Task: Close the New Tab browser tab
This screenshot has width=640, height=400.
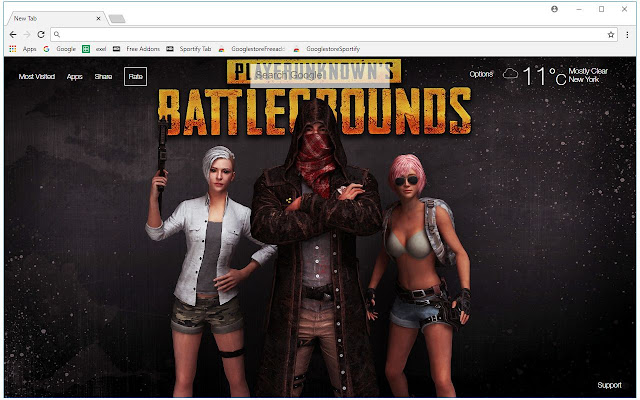Action: (x=98, y=18)
